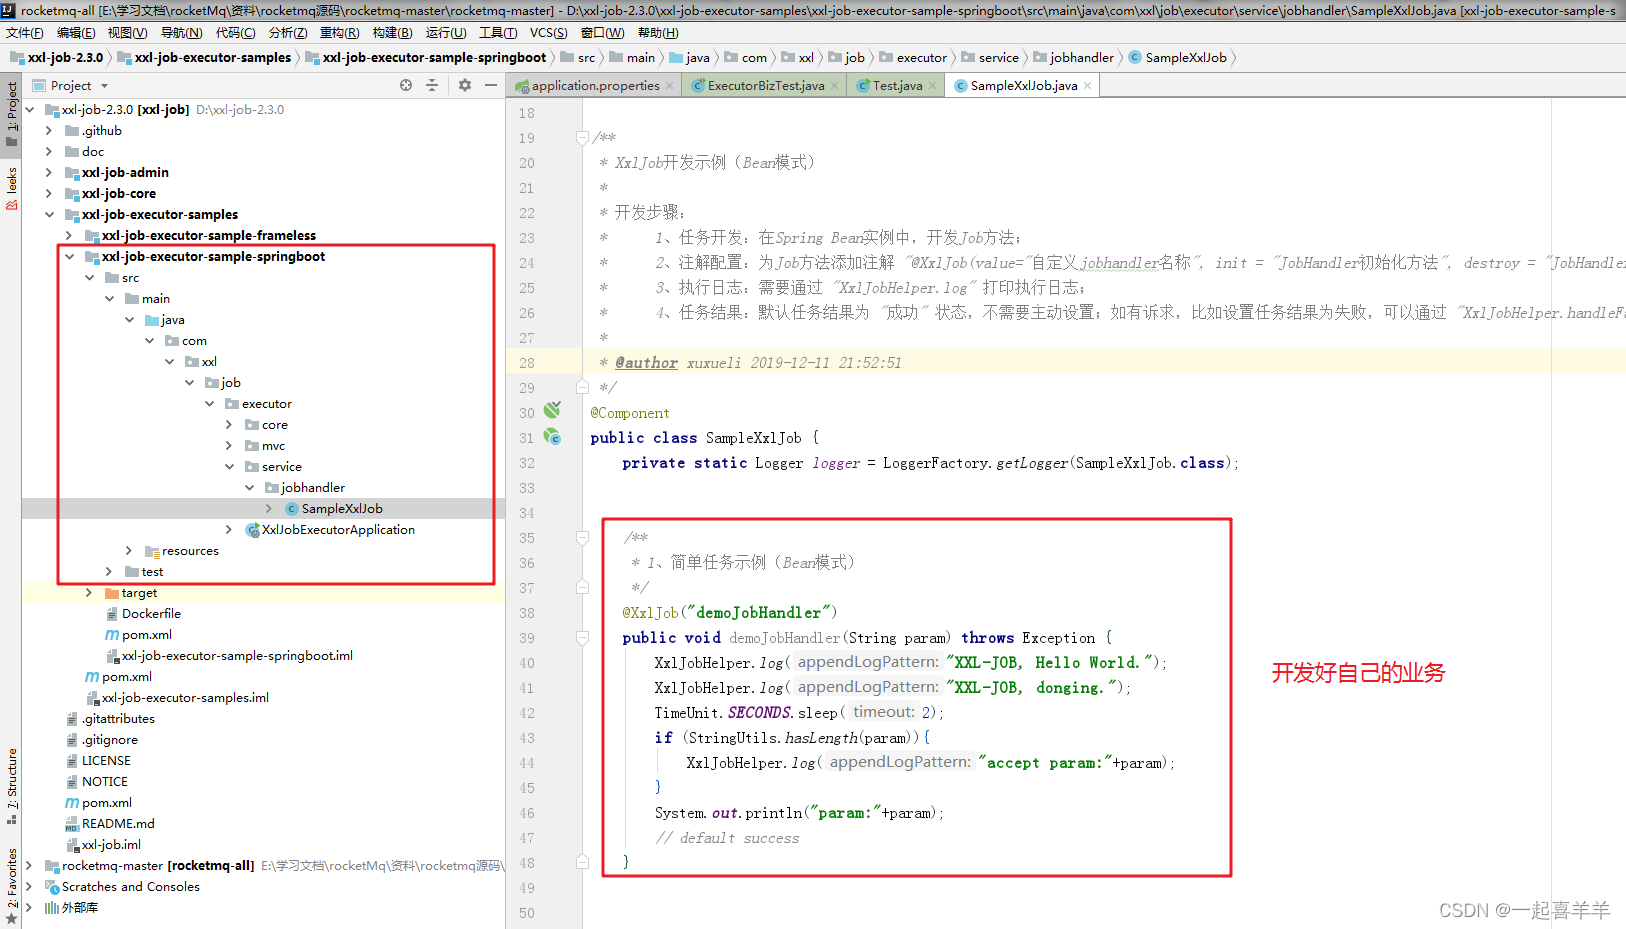This screenshot has width=1626, height=929.
Task: Select the LICENSE file
Action: [x=106, y=760]
